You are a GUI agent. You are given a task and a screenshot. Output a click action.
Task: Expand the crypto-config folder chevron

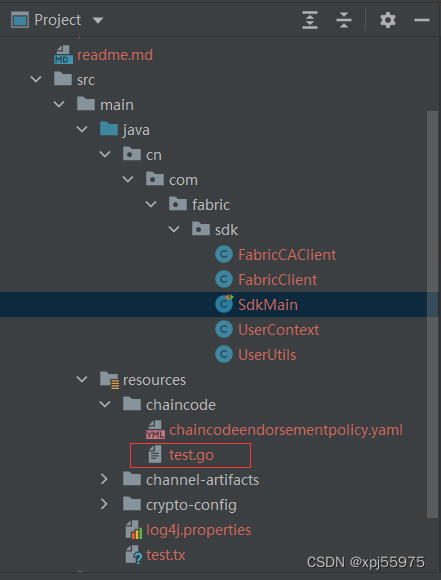pos(104,504)
